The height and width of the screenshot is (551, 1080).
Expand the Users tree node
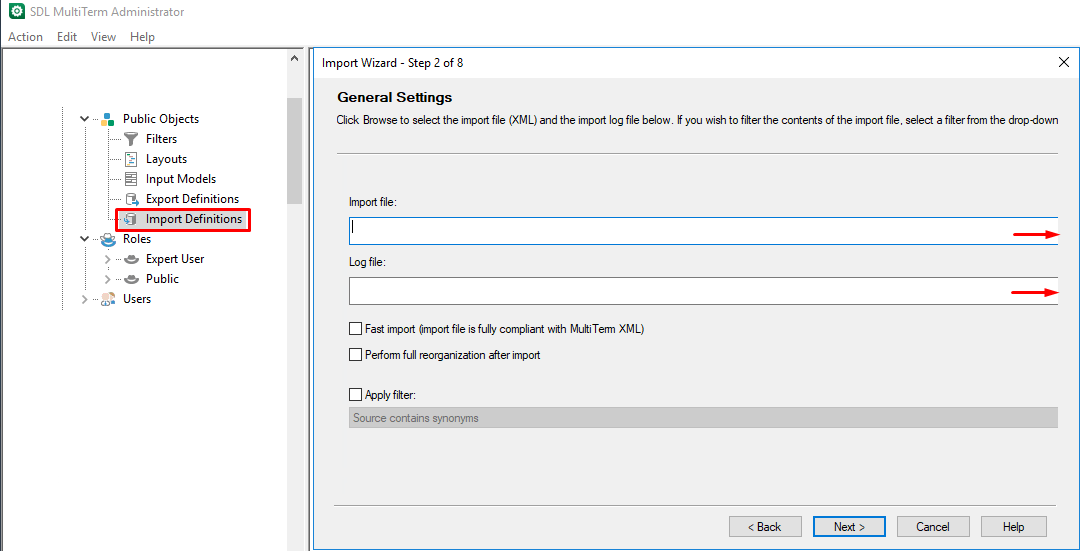pyautogui.click(x=85, y=299)
